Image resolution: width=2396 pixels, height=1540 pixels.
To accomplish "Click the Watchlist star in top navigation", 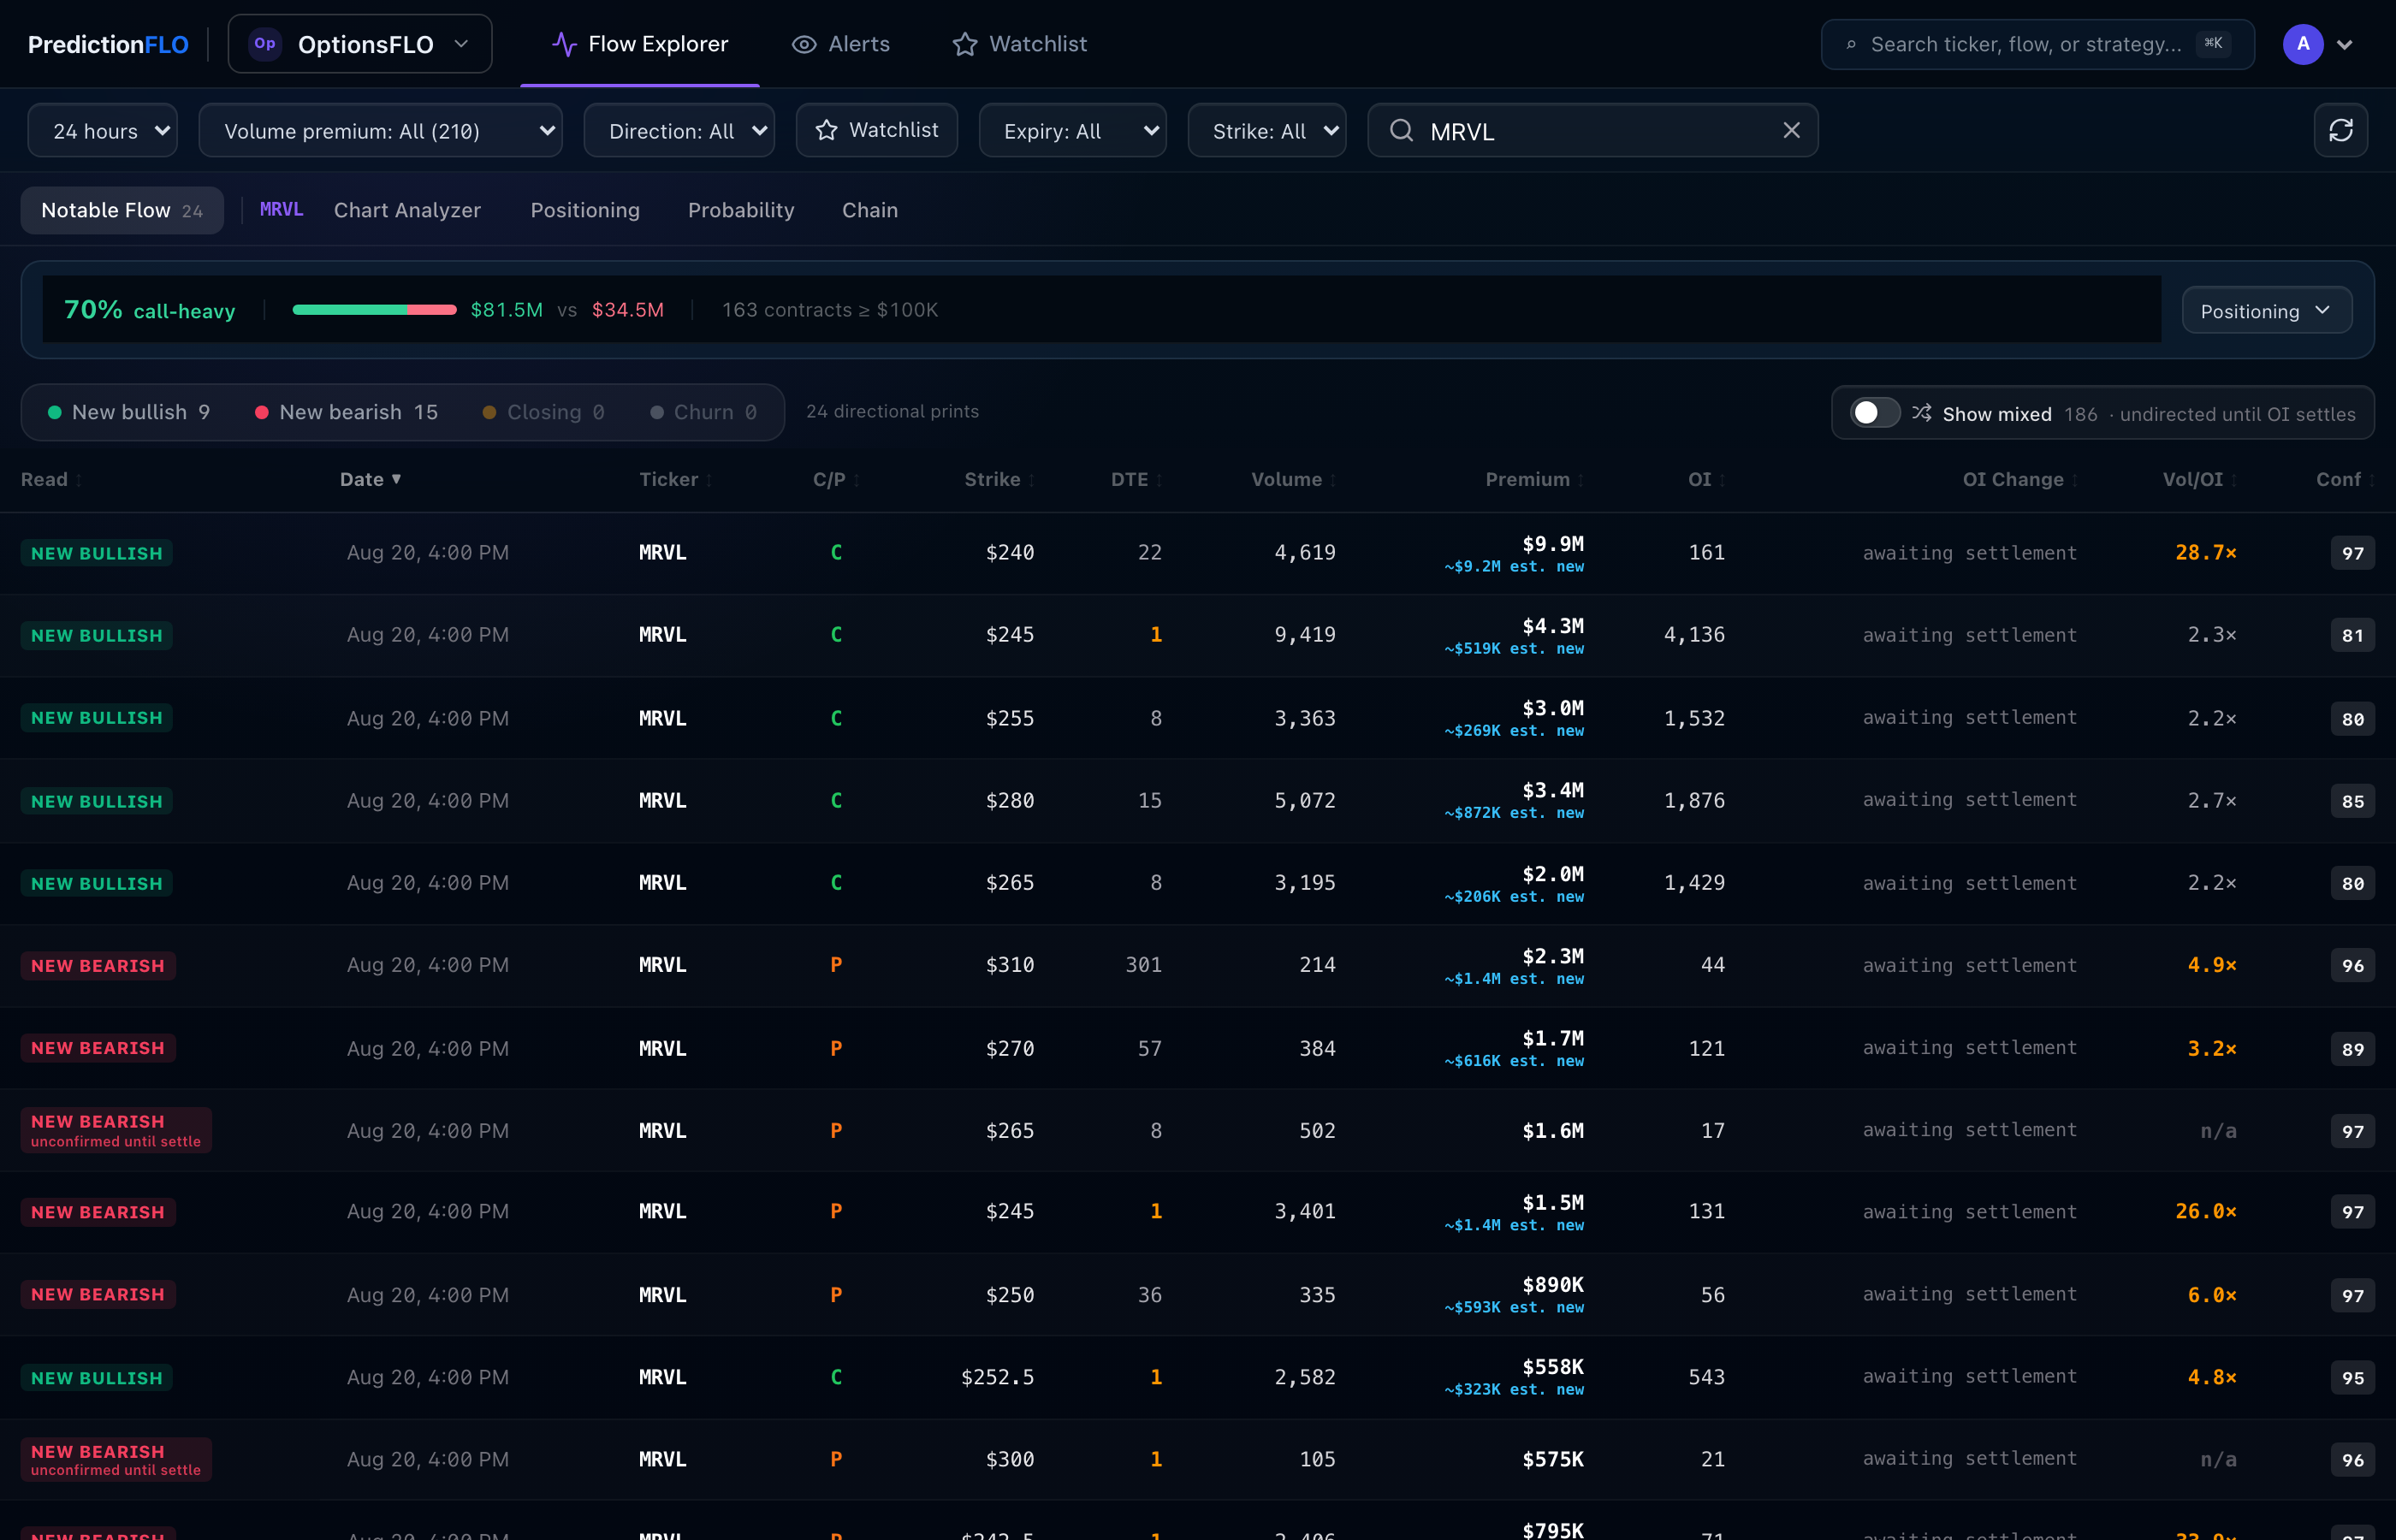I will tap(964, 44).
